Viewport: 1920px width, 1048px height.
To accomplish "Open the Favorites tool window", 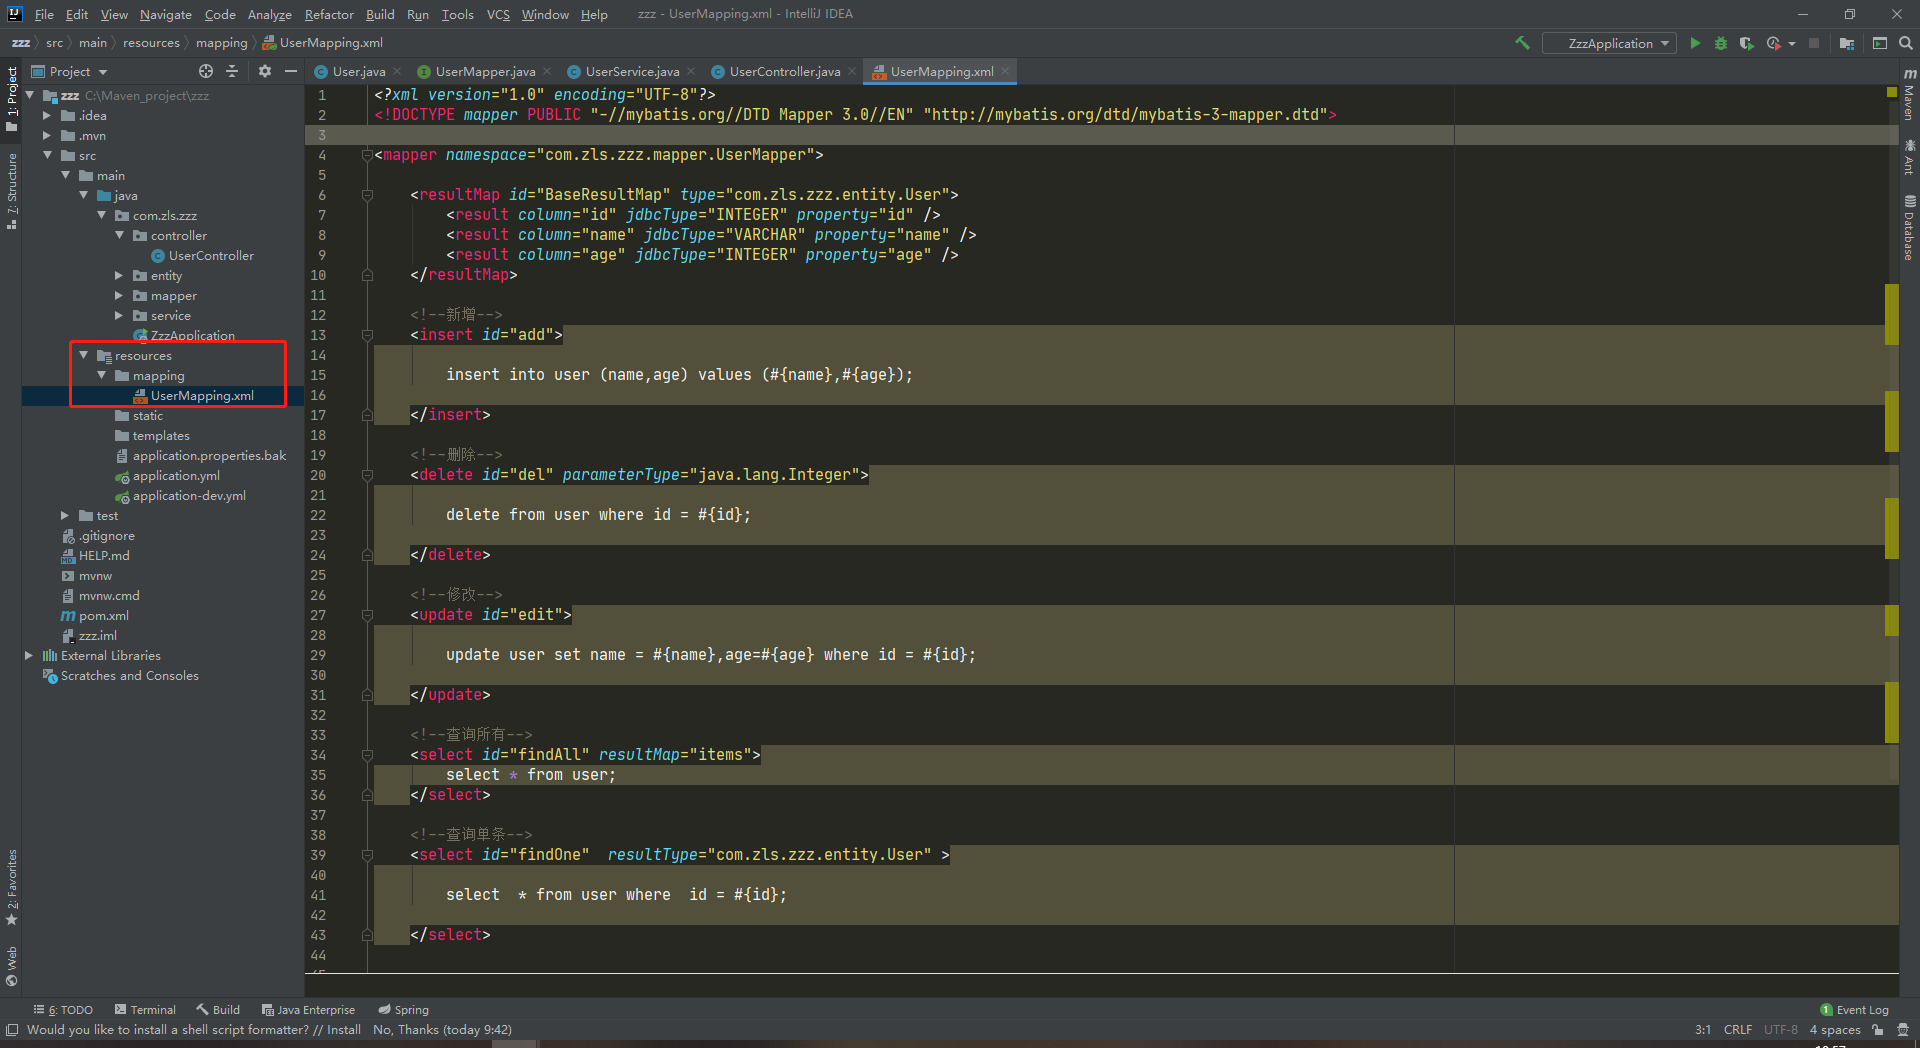I will [x=12, y=887].
